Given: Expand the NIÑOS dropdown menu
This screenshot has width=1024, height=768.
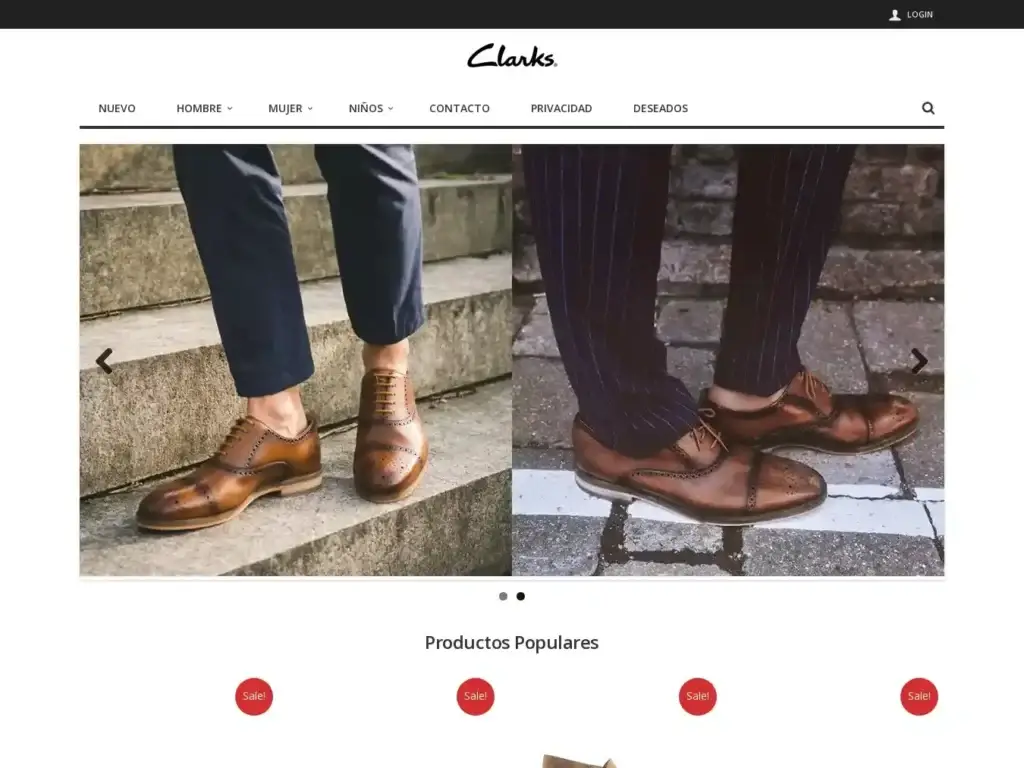Looking at the screenshot, I should coord(370,108).
